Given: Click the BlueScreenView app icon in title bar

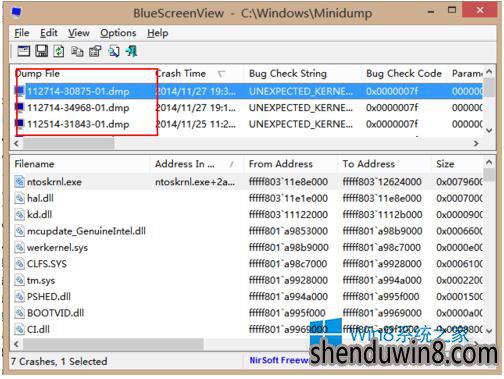Looking at the screenshot, I should [x=17, y=12].
